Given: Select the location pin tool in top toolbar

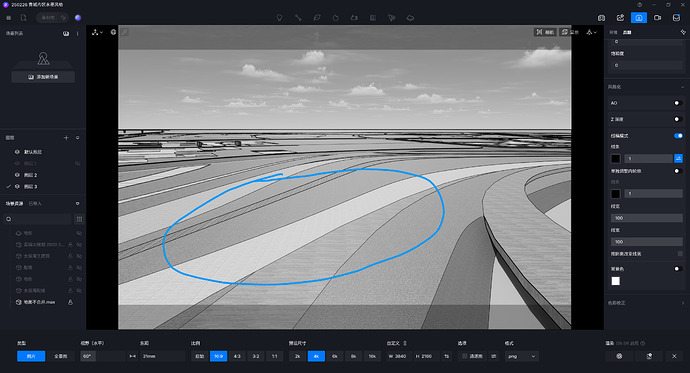Looking at the screenshot, I should [279, 18].
